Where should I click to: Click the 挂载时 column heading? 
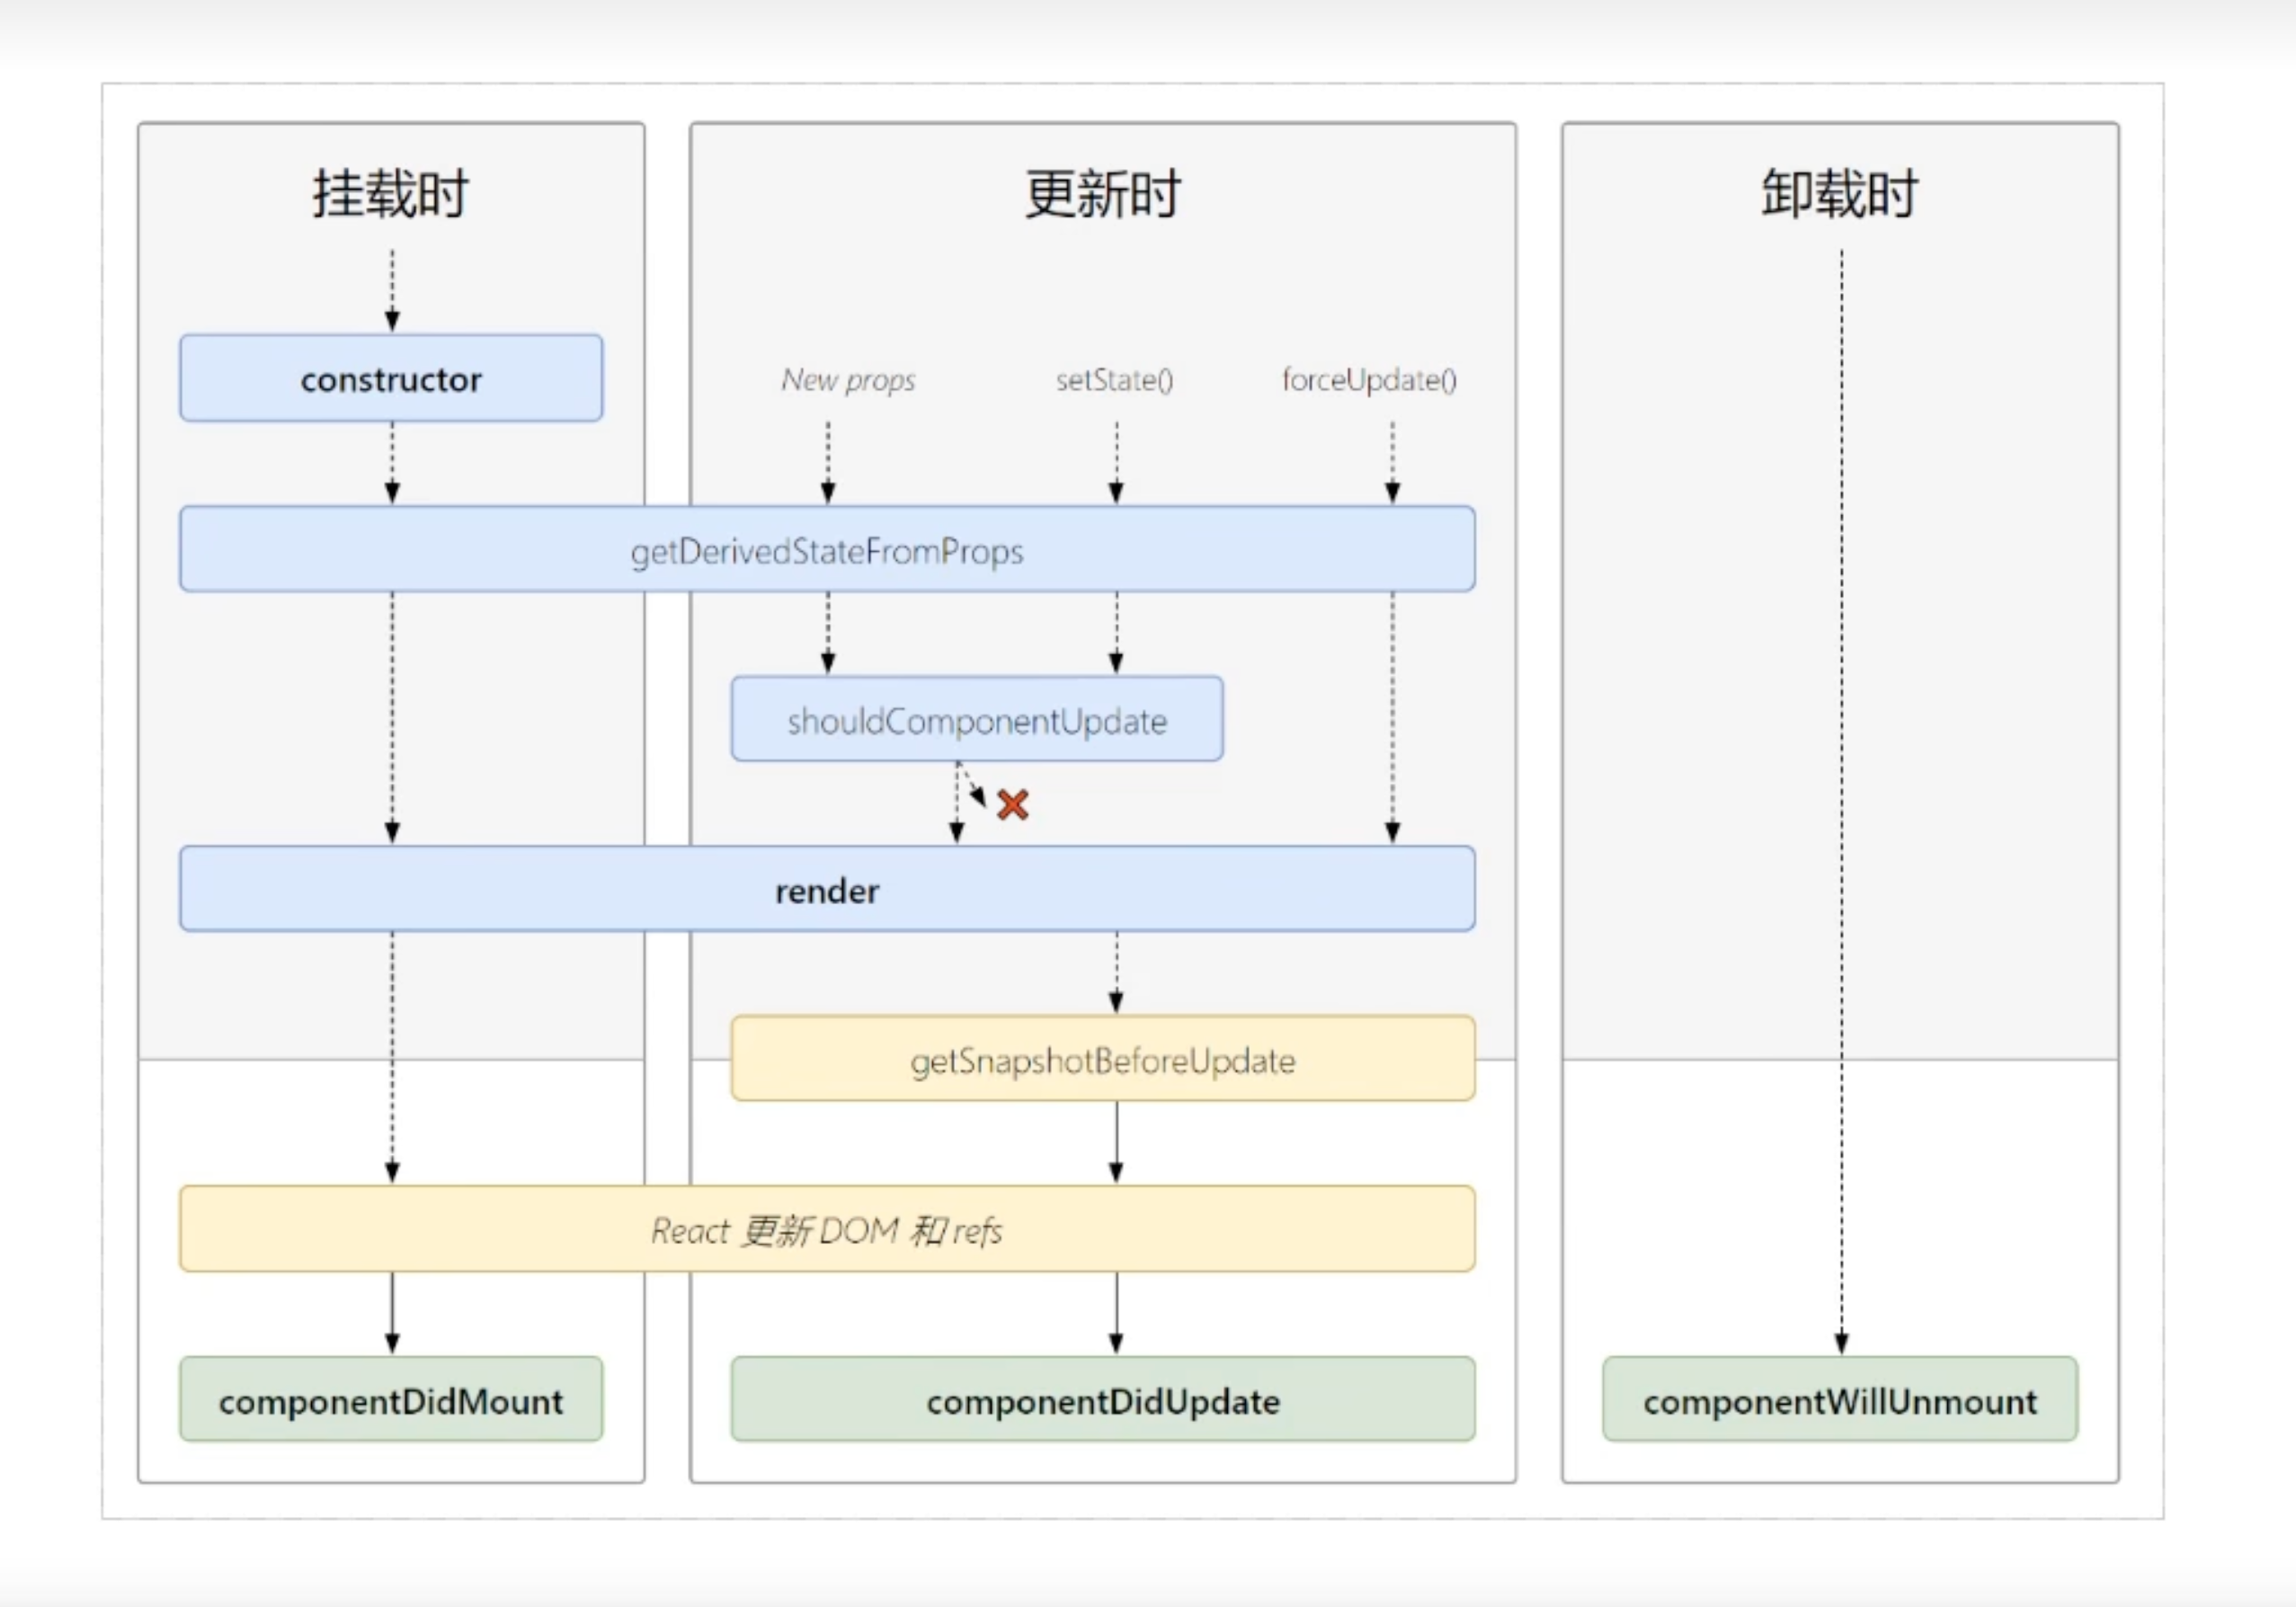pyautogui.click(x=391, y=193)
